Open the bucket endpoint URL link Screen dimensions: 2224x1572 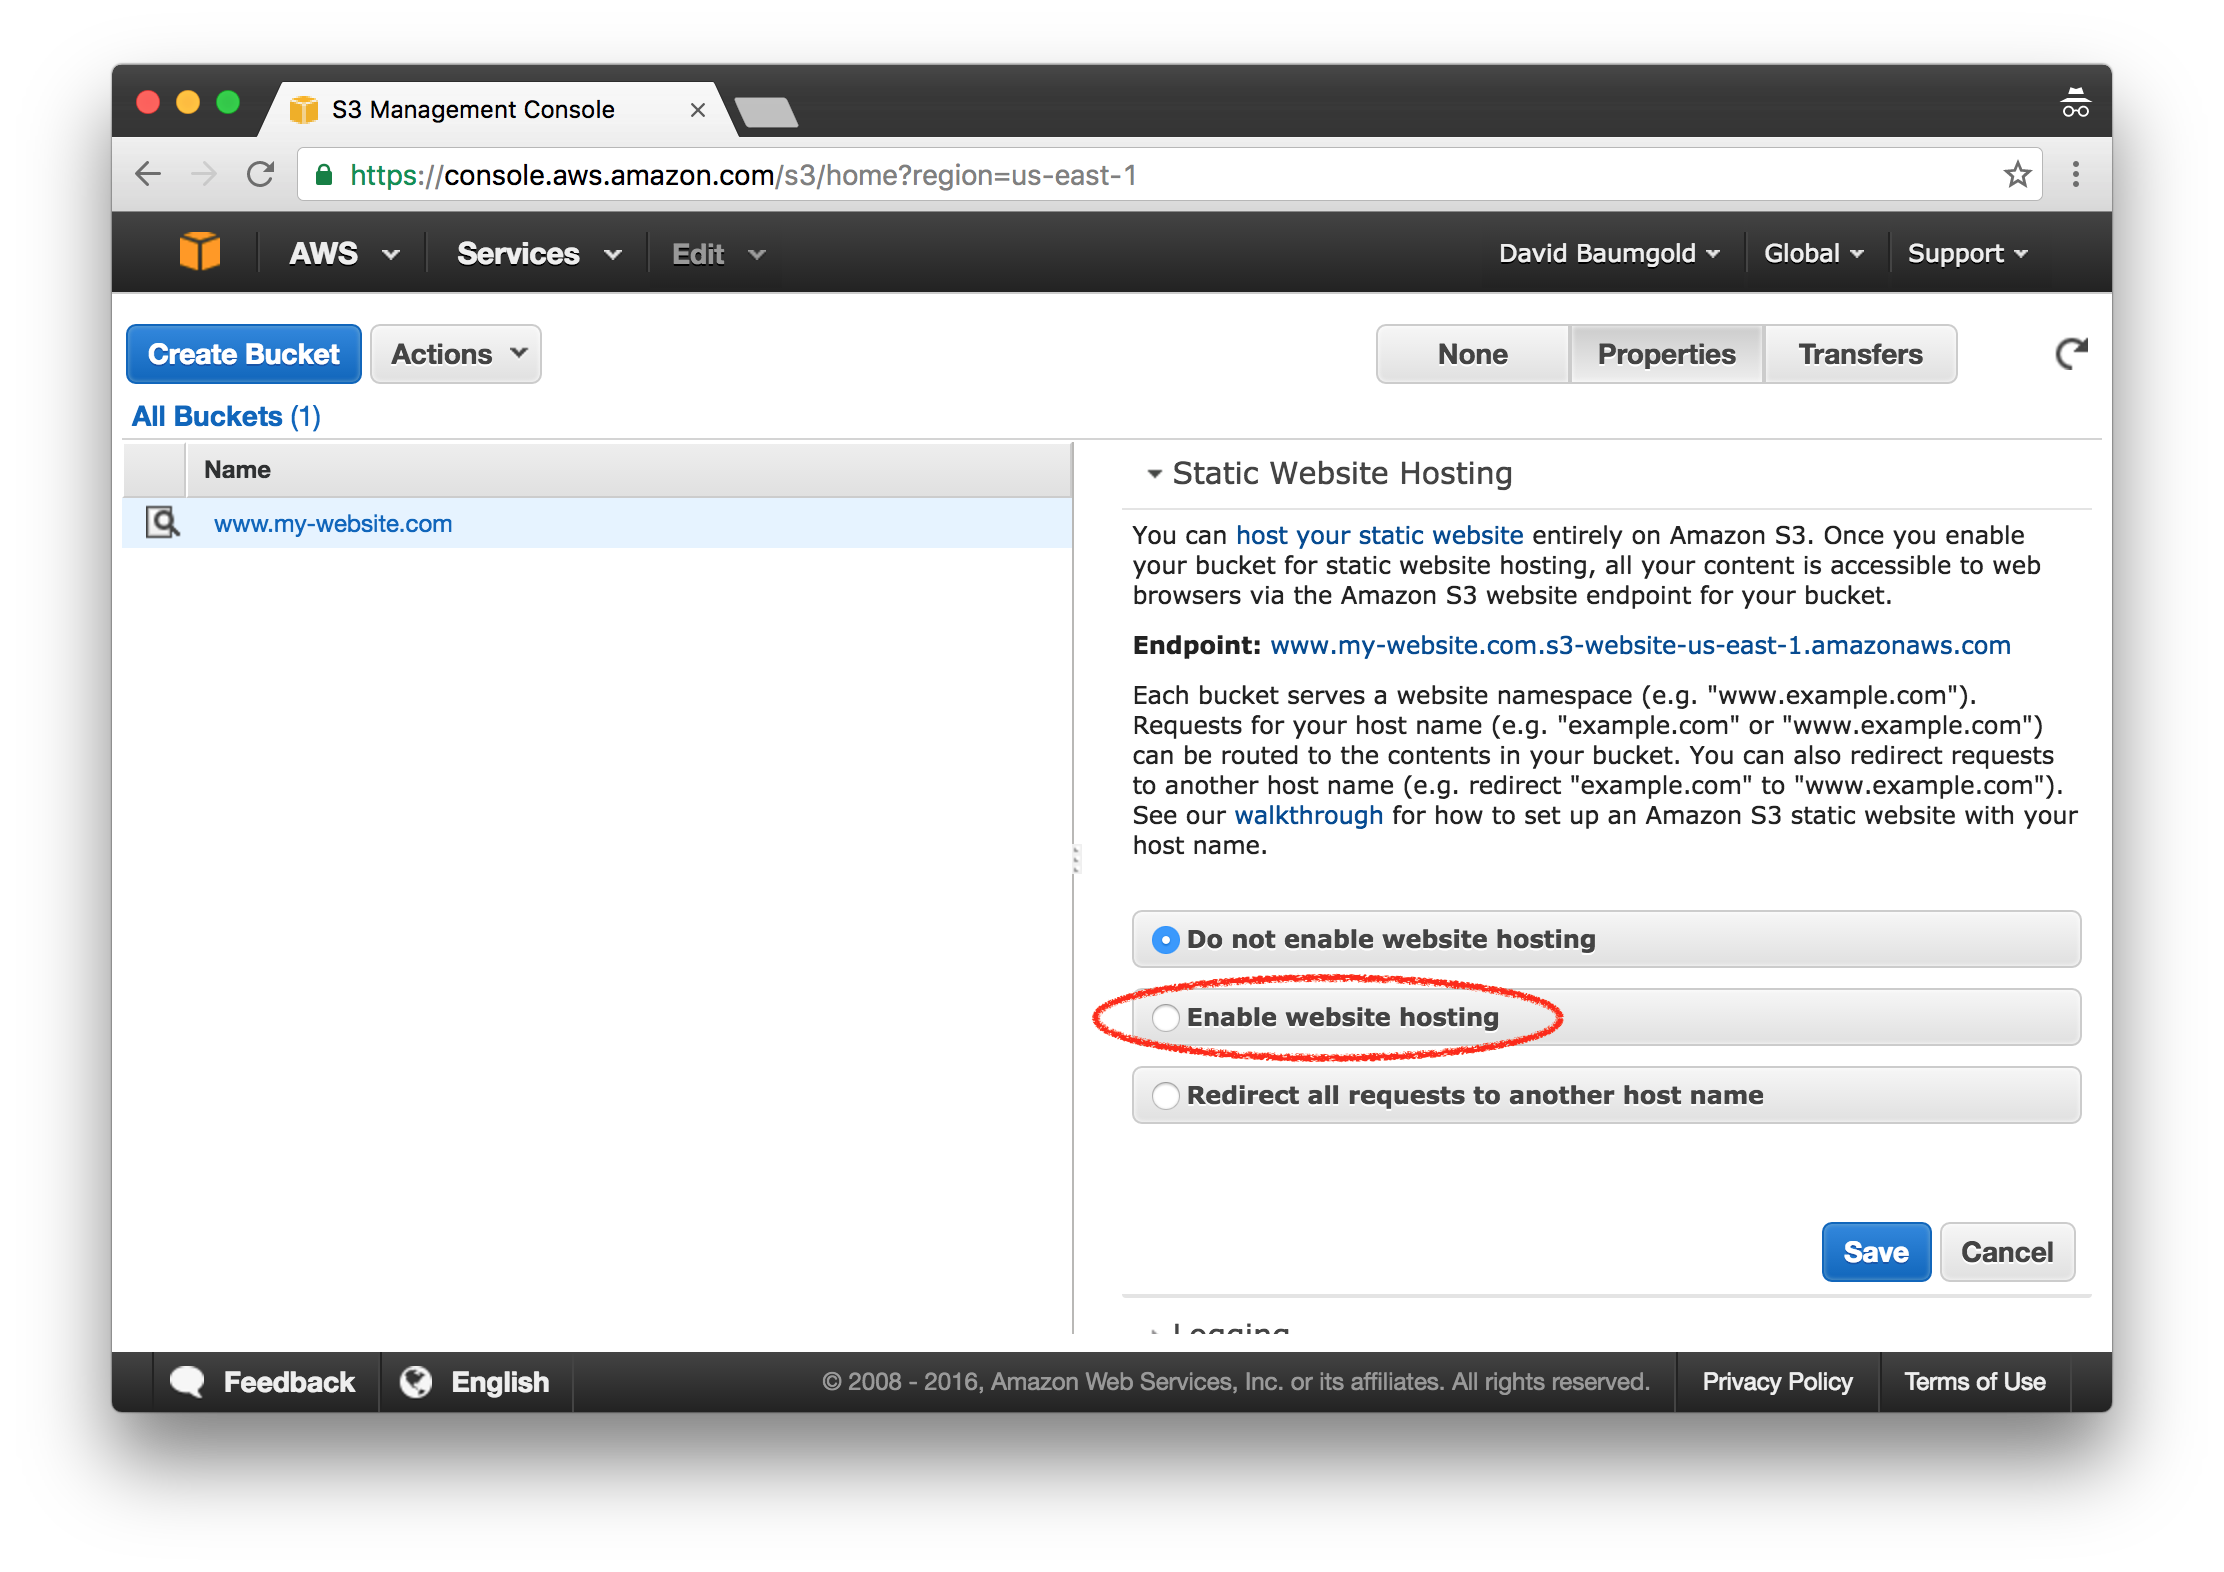(1640, 645)
